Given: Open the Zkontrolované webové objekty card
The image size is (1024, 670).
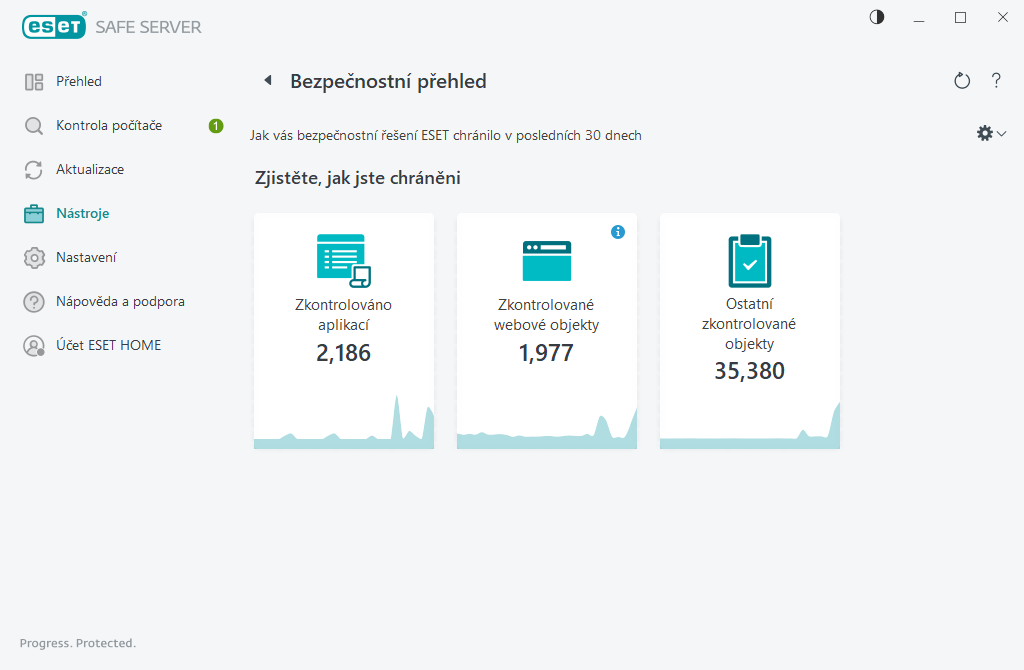Looking at the screenshot, I should click(x=547, y=330).
